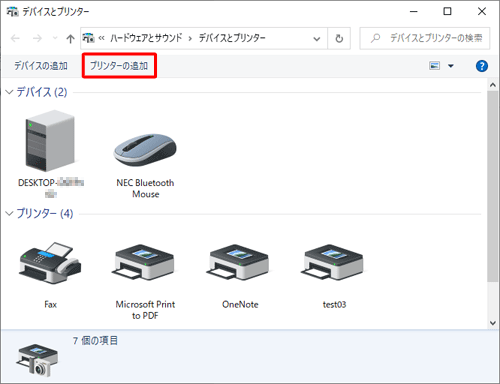Click the OneNote label text
This screenshot has height=384, width=500.
coord(240,304)
